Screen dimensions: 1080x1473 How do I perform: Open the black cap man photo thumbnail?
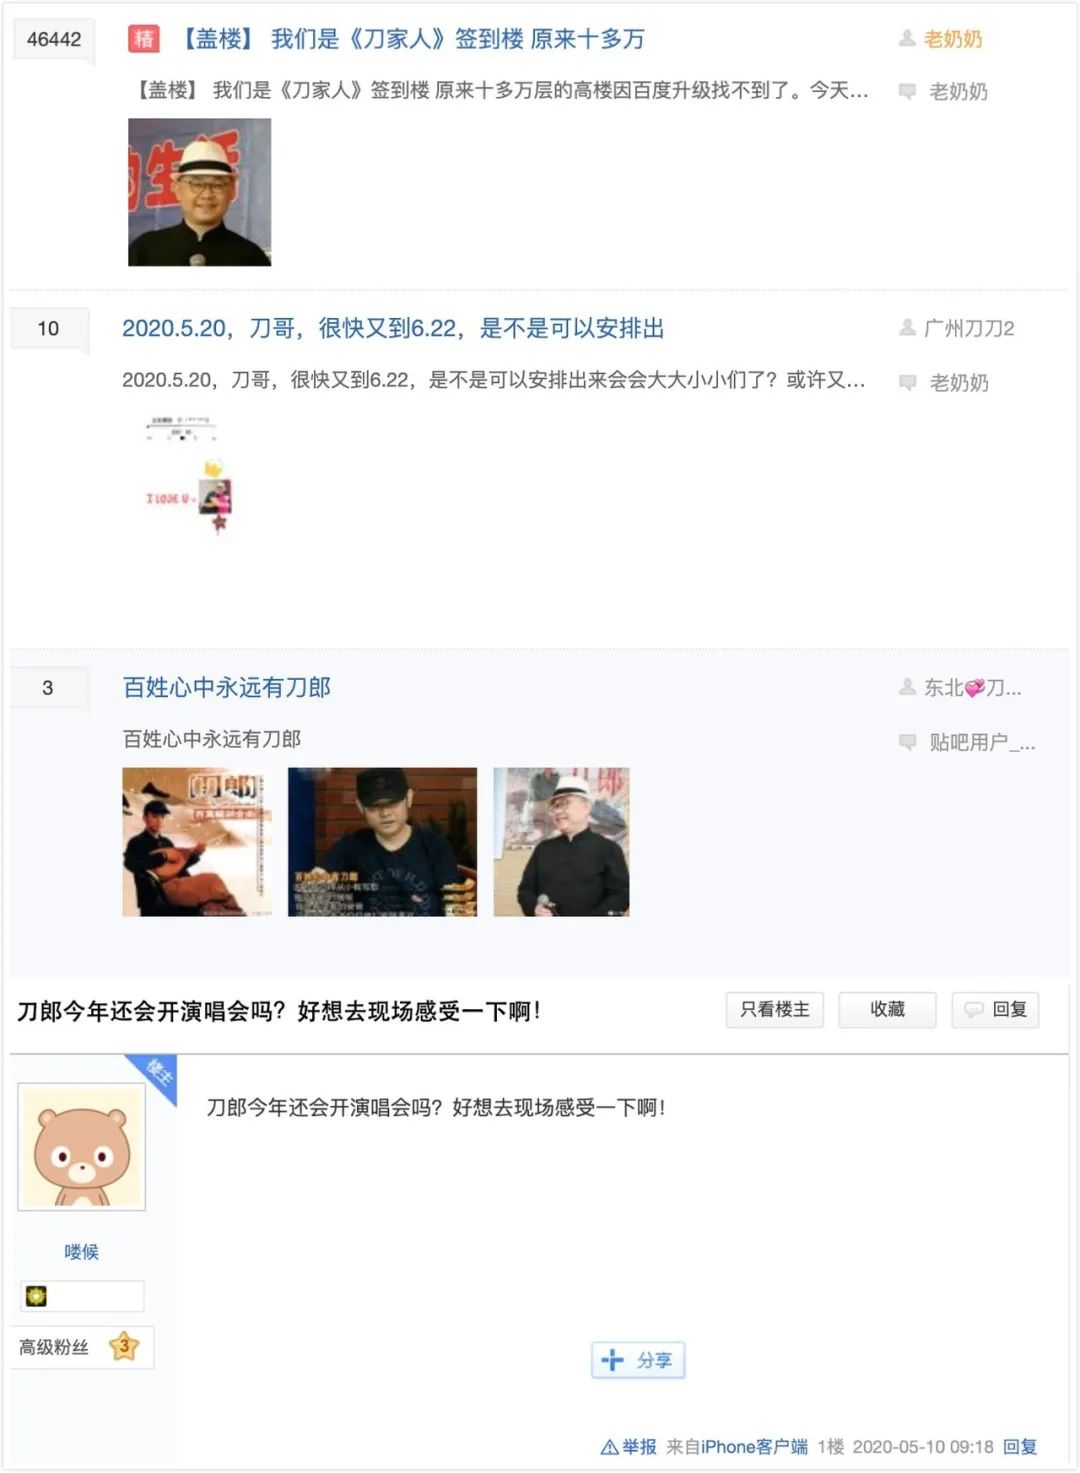pyautogui.click(x=382, y=842)
